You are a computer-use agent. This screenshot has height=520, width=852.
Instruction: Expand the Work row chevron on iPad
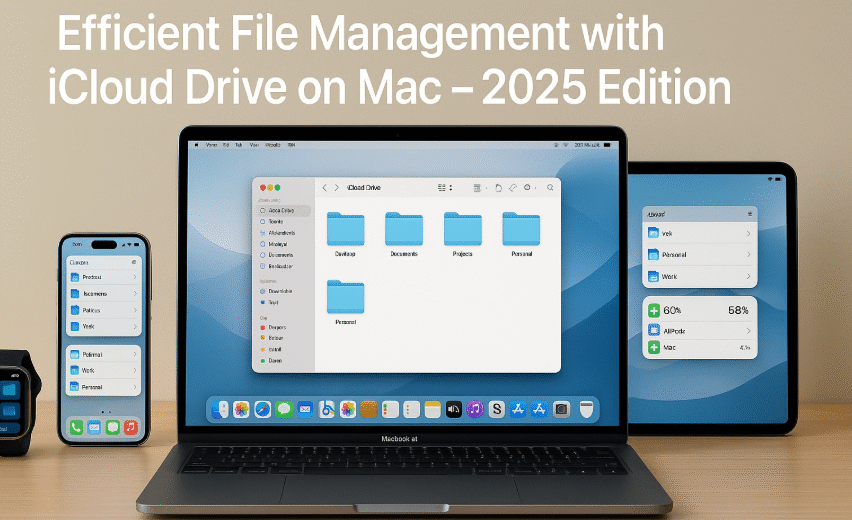tap(748, 276)
